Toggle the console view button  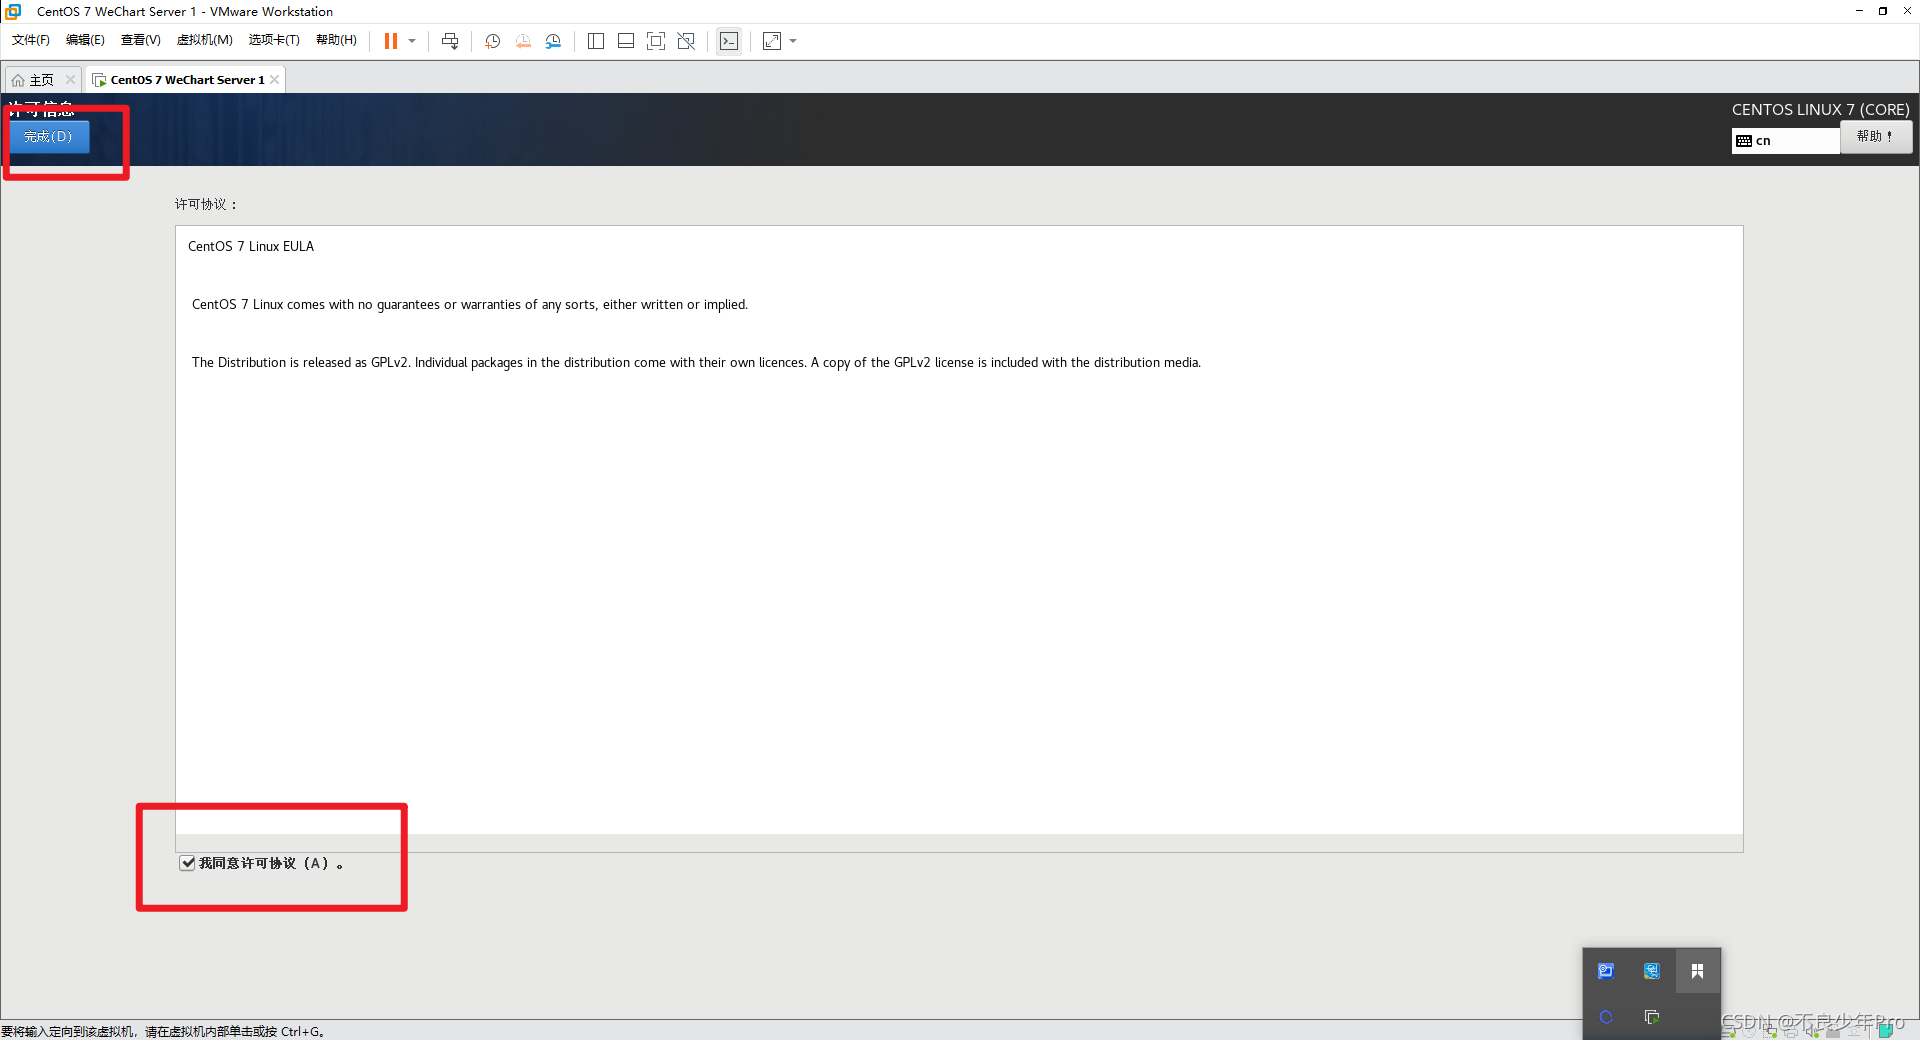pyautogui.click(x=729, y=41)
